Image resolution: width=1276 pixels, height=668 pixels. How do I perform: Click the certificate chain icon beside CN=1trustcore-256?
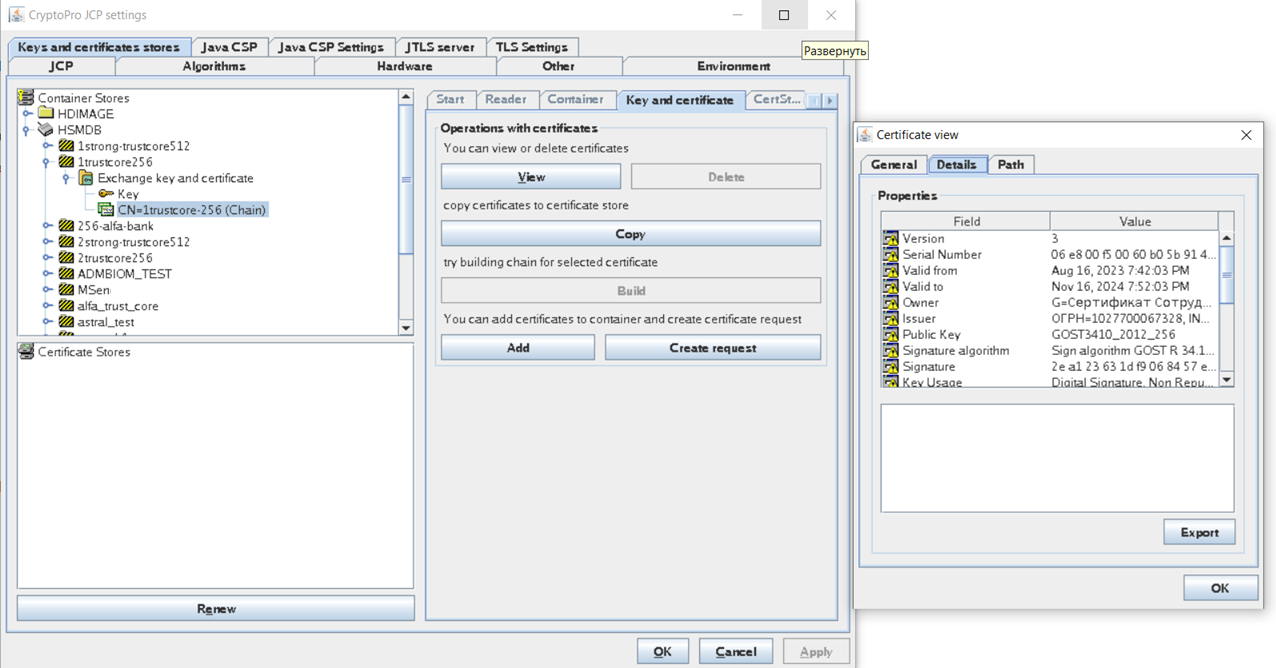click(106, 209)
